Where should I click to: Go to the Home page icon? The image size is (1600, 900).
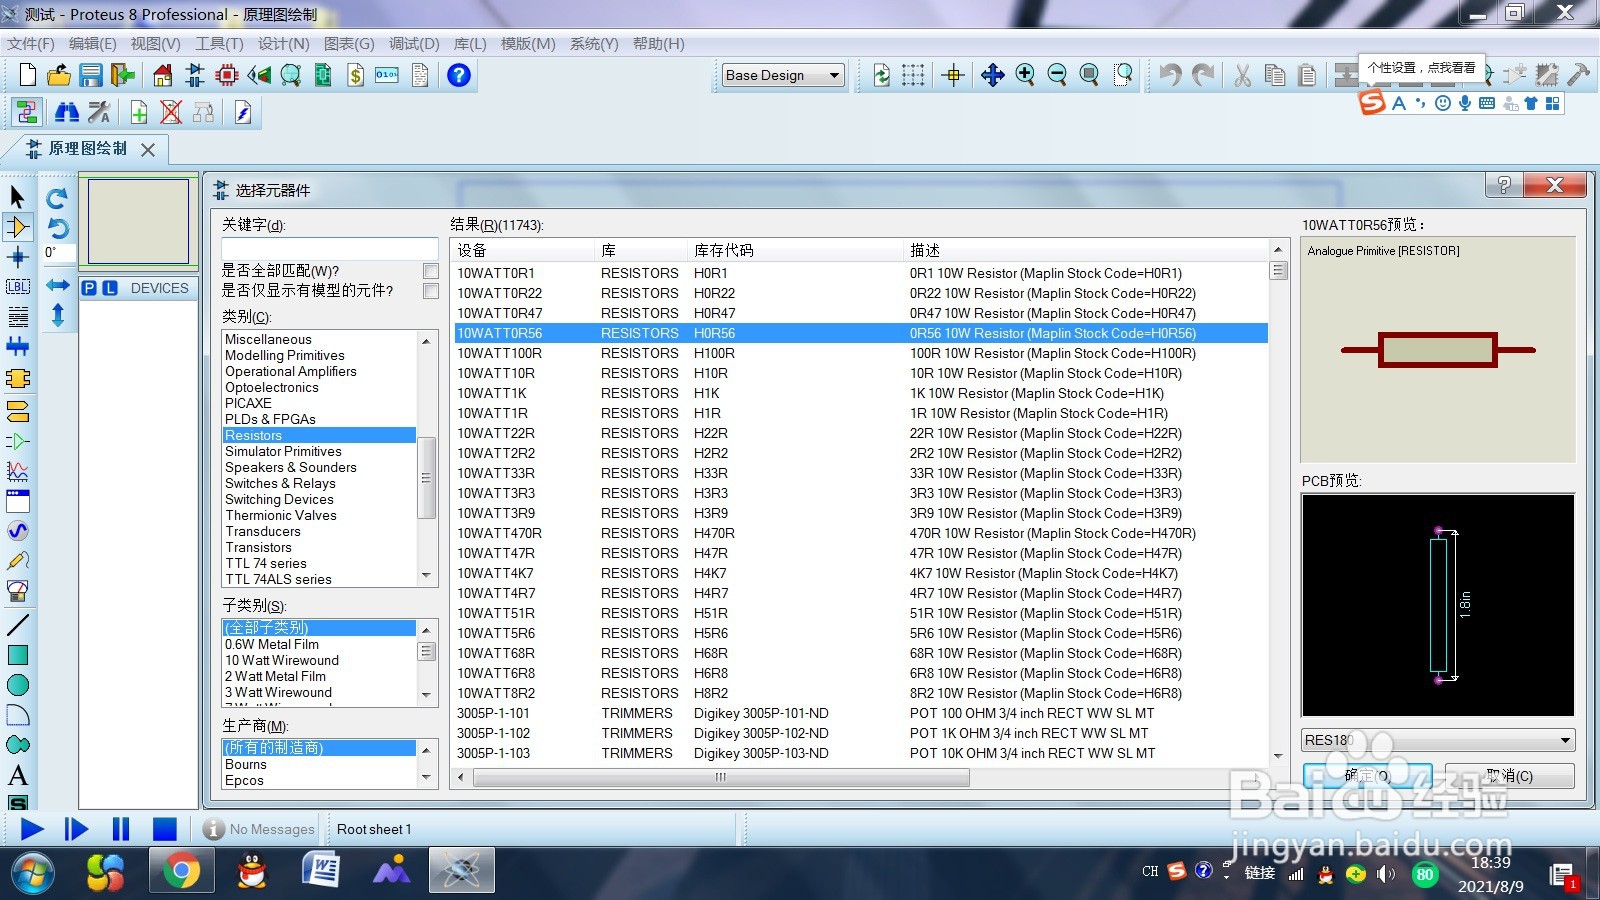pyautogui.click(x=163, y=75)
